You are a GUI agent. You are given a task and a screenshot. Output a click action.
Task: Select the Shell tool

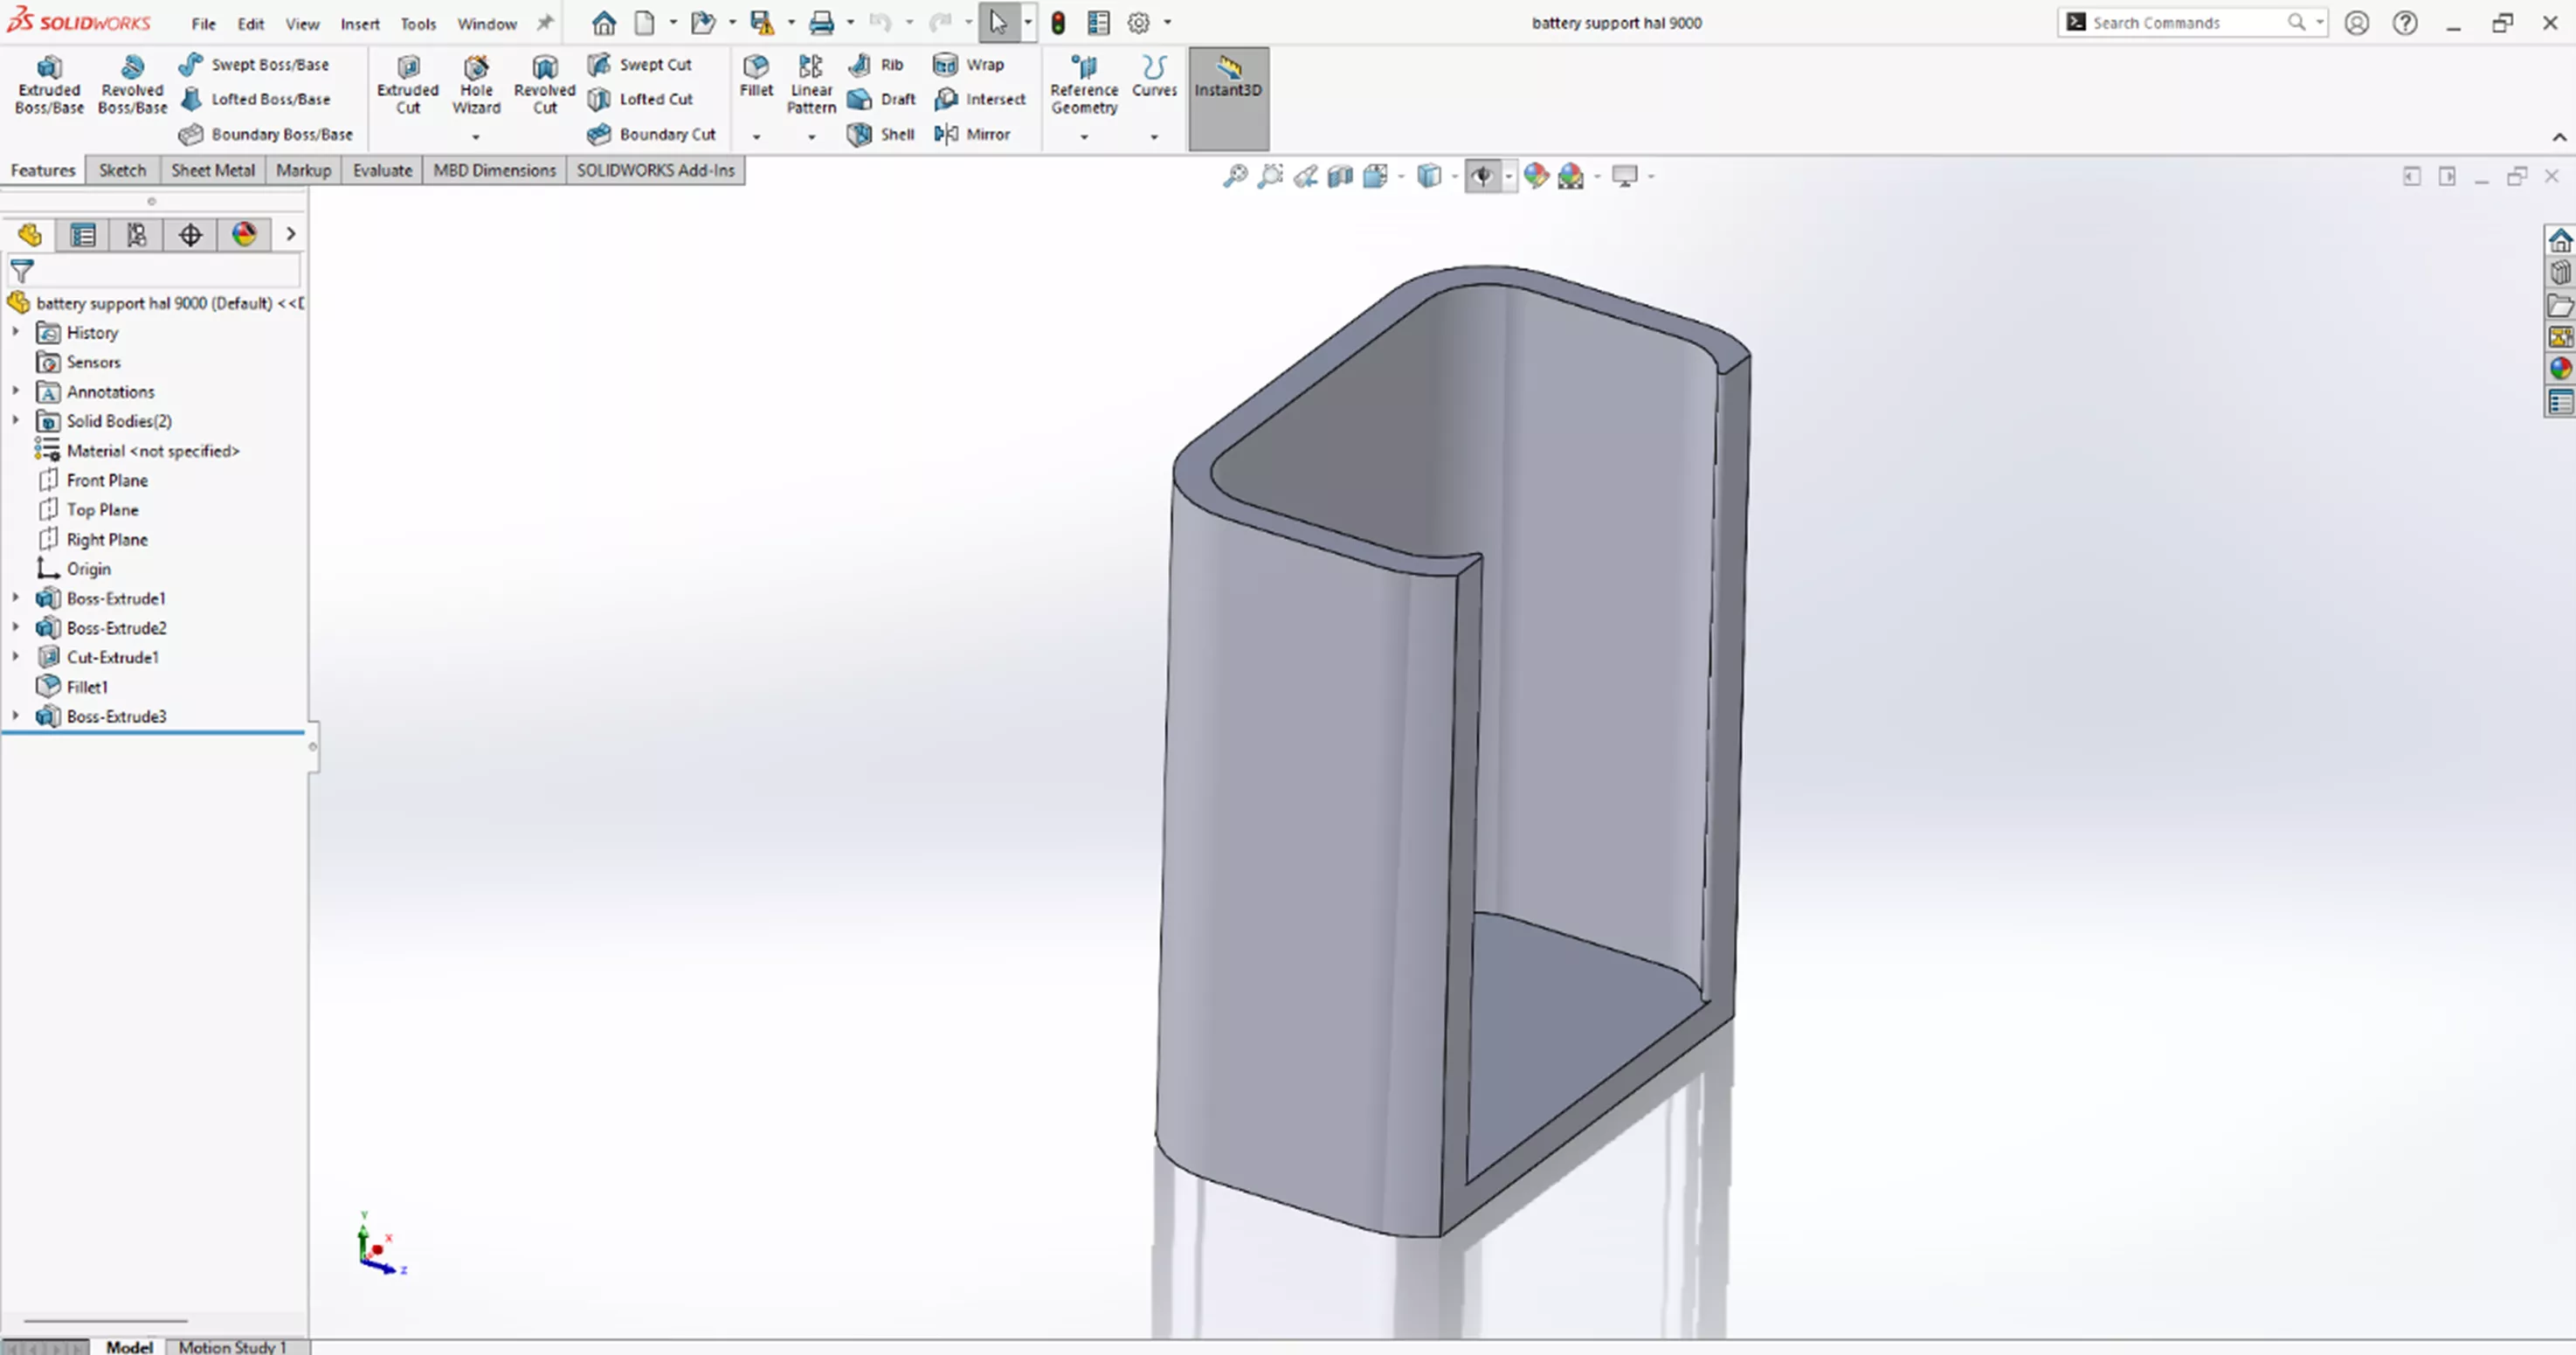(x=880, y=134)
